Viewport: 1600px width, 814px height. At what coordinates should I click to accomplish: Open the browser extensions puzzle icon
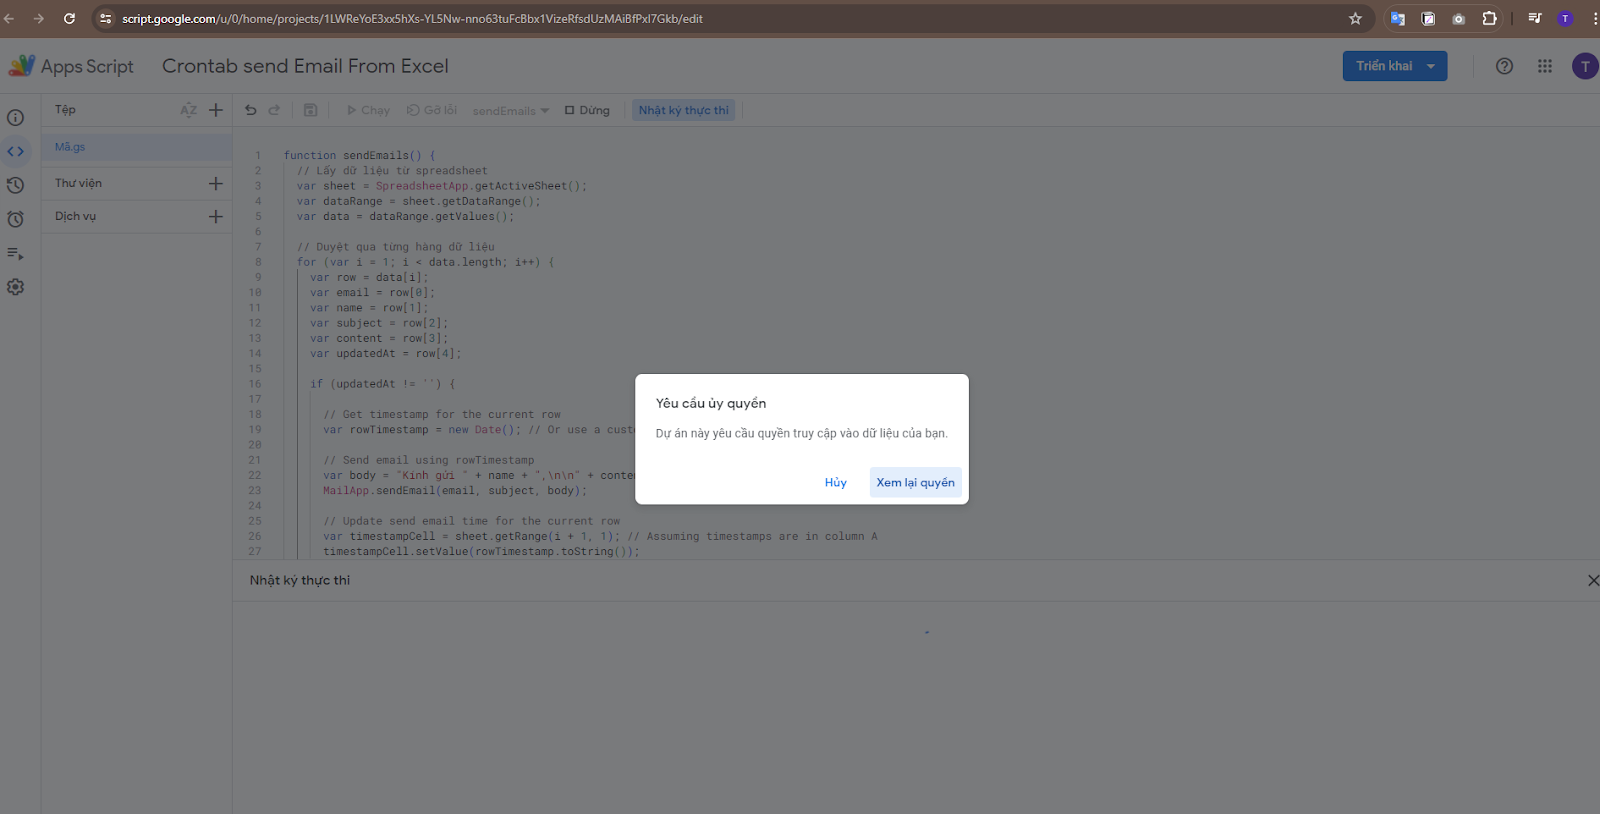(1489, 18)
